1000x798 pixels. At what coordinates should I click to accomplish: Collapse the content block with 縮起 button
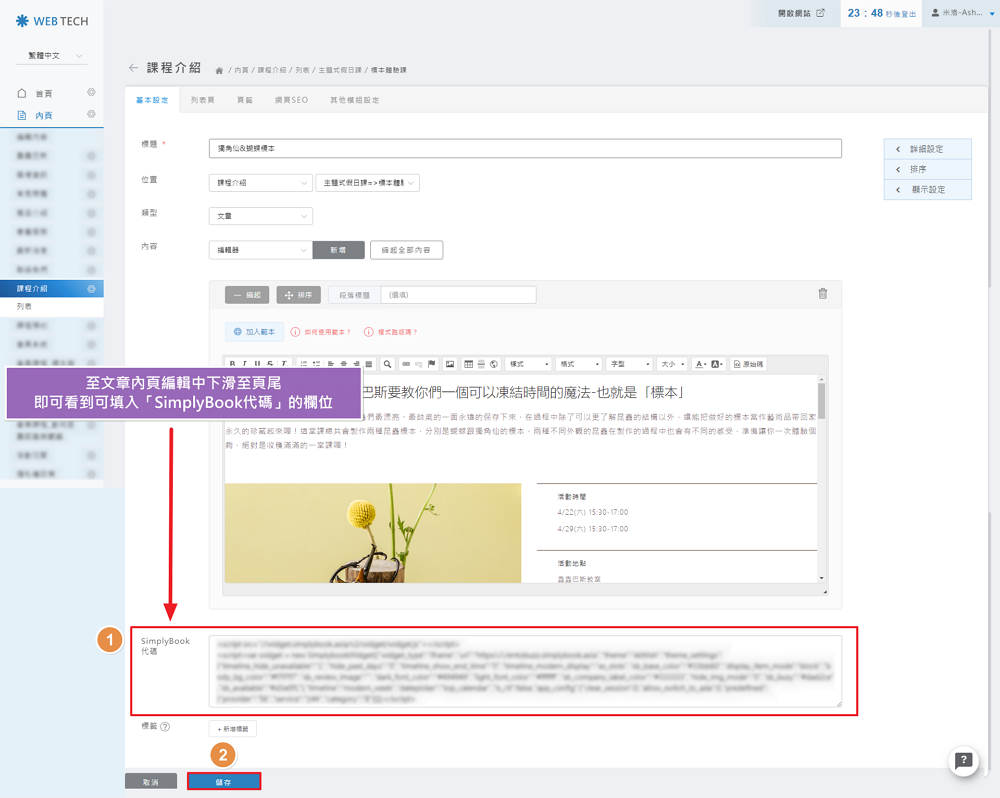tap(247, 295)
